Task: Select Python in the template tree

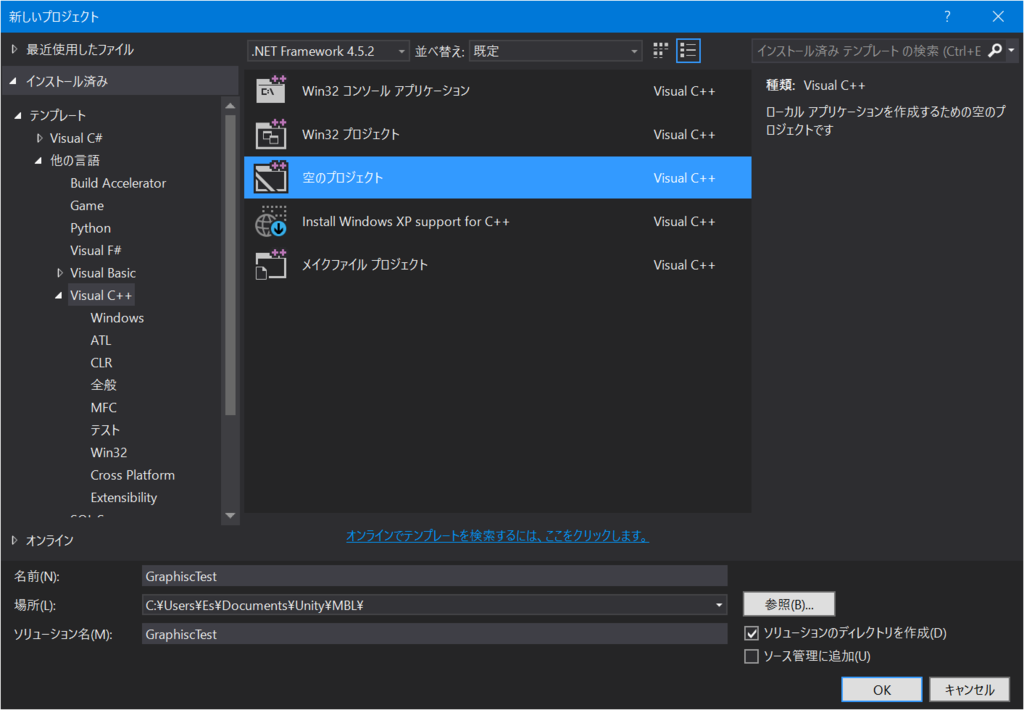Action: click(x=90, y=228)
